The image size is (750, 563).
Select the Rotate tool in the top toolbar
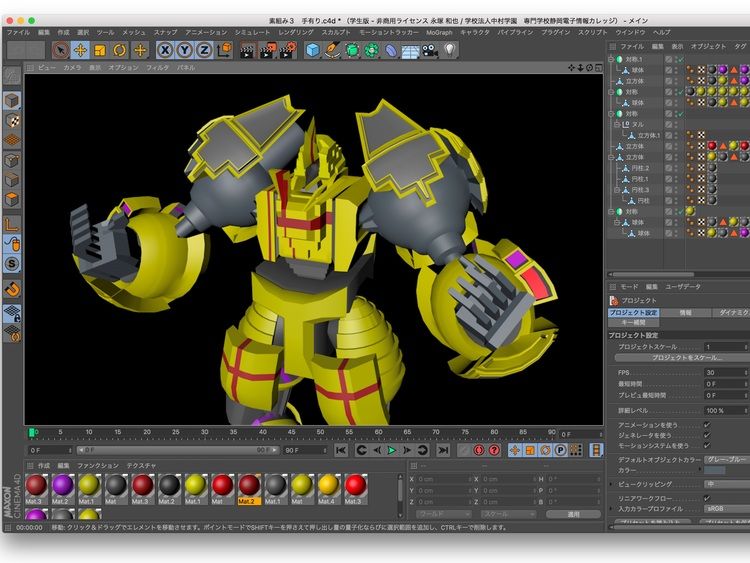(120, 50)
